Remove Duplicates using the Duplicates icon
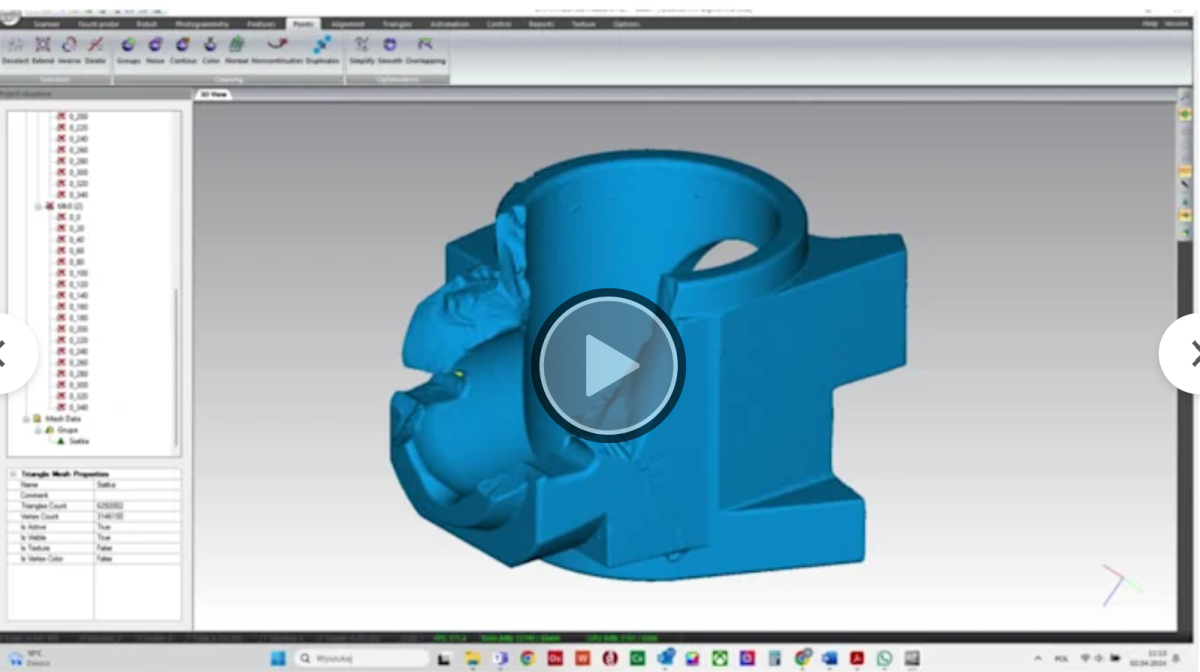Viewport: 1200px width, 672px height. (x=322, y=44)
